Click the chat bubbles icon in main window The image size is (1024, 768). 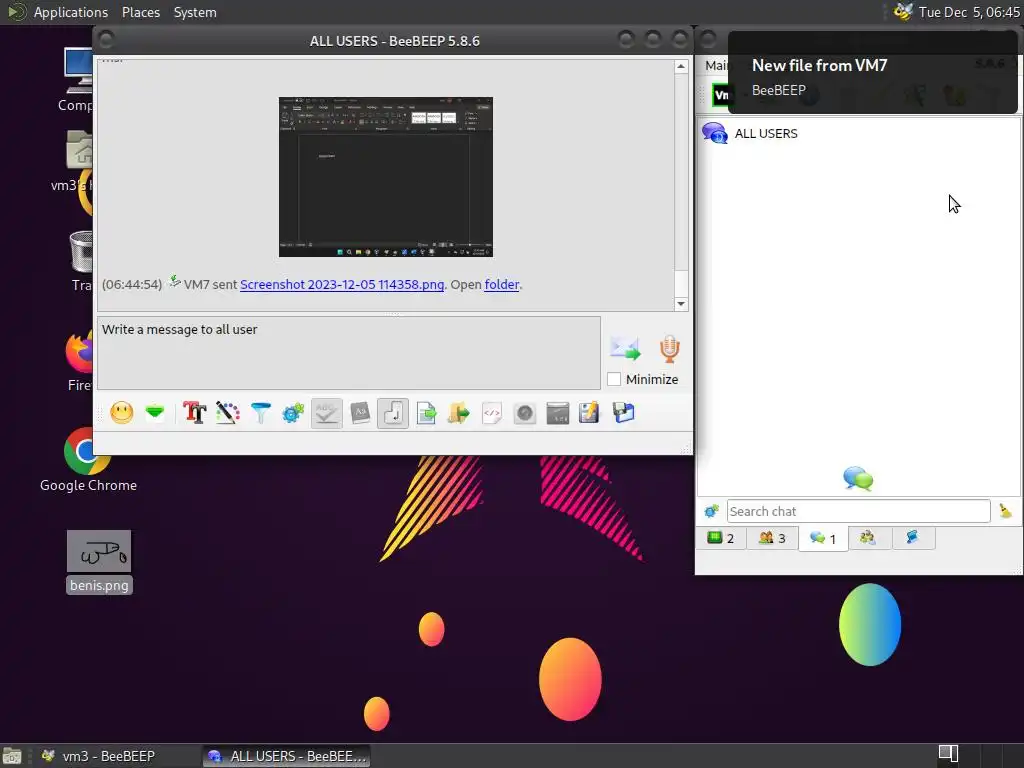(858, 479)
